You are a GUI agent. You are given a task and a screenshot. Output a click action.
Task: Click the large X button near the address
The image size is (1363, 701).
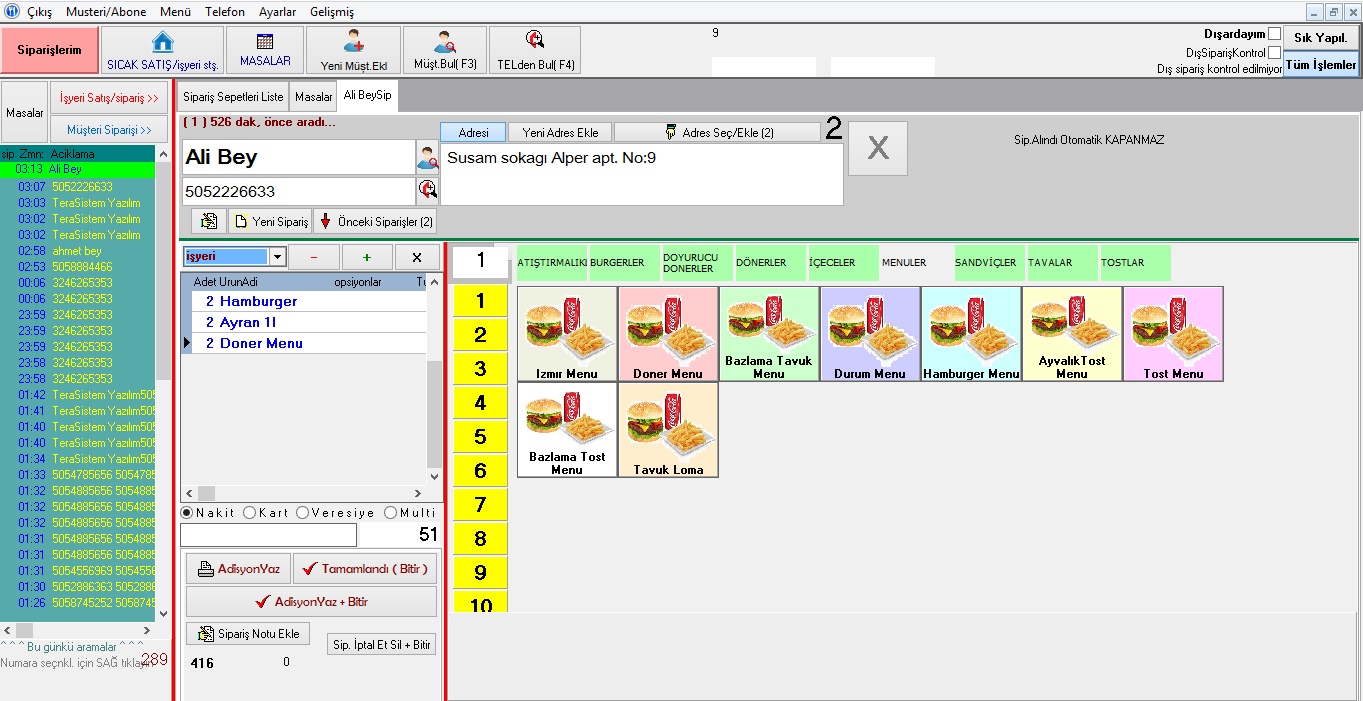(x=877, y=149)
